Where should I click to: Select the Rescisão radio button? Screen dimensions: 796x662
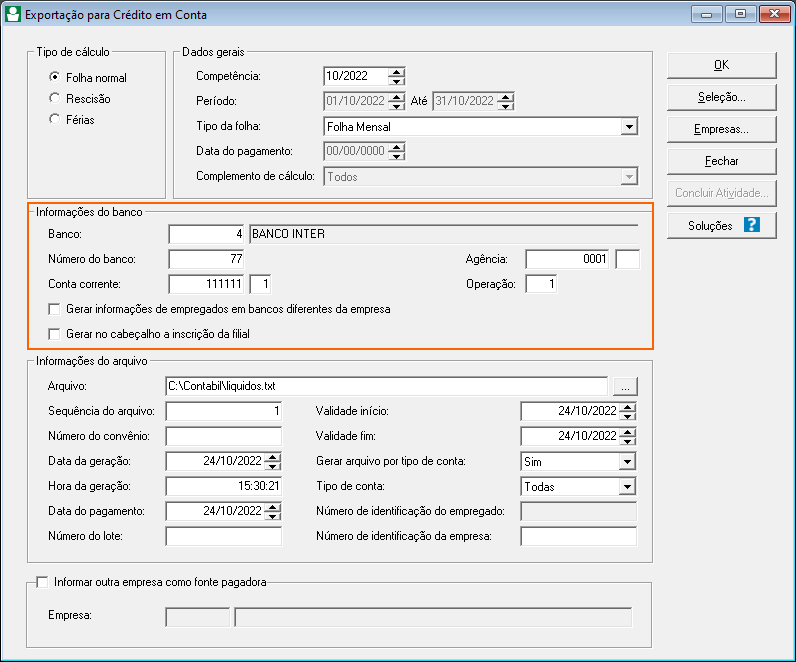coord(55,99)
